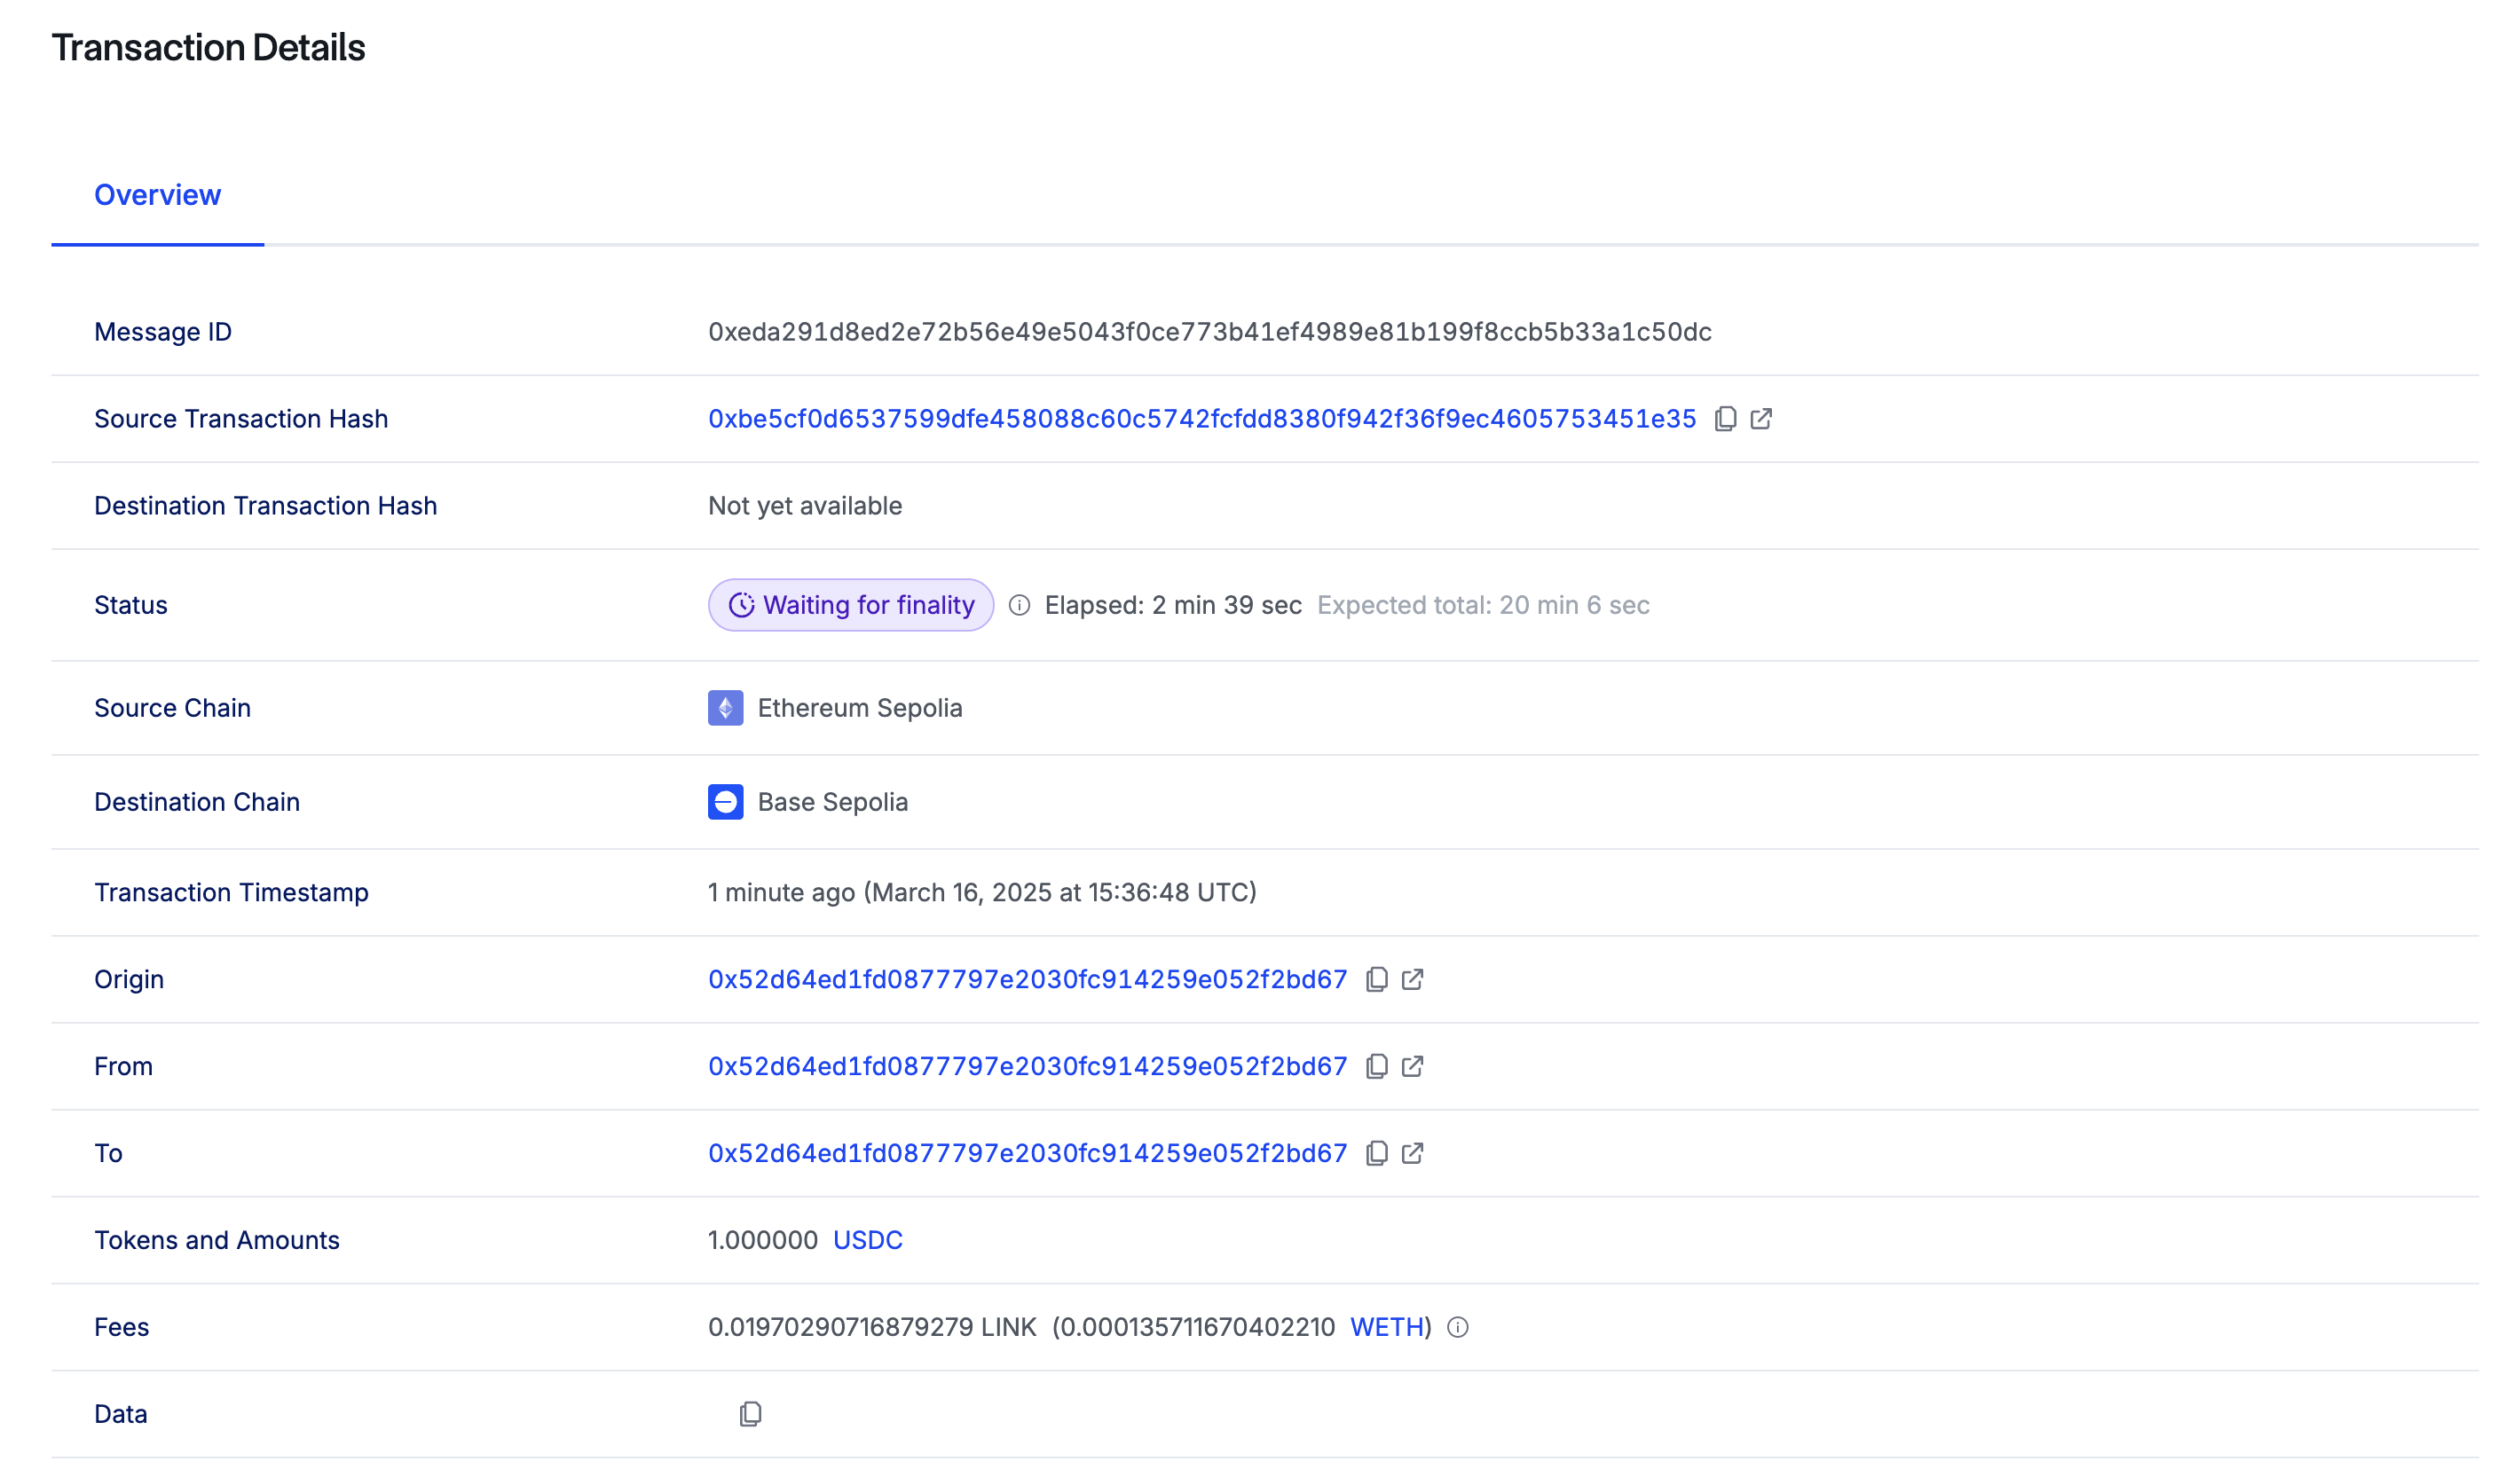
Task: Open Origin address in external explorer
Action: point(1412,980)
